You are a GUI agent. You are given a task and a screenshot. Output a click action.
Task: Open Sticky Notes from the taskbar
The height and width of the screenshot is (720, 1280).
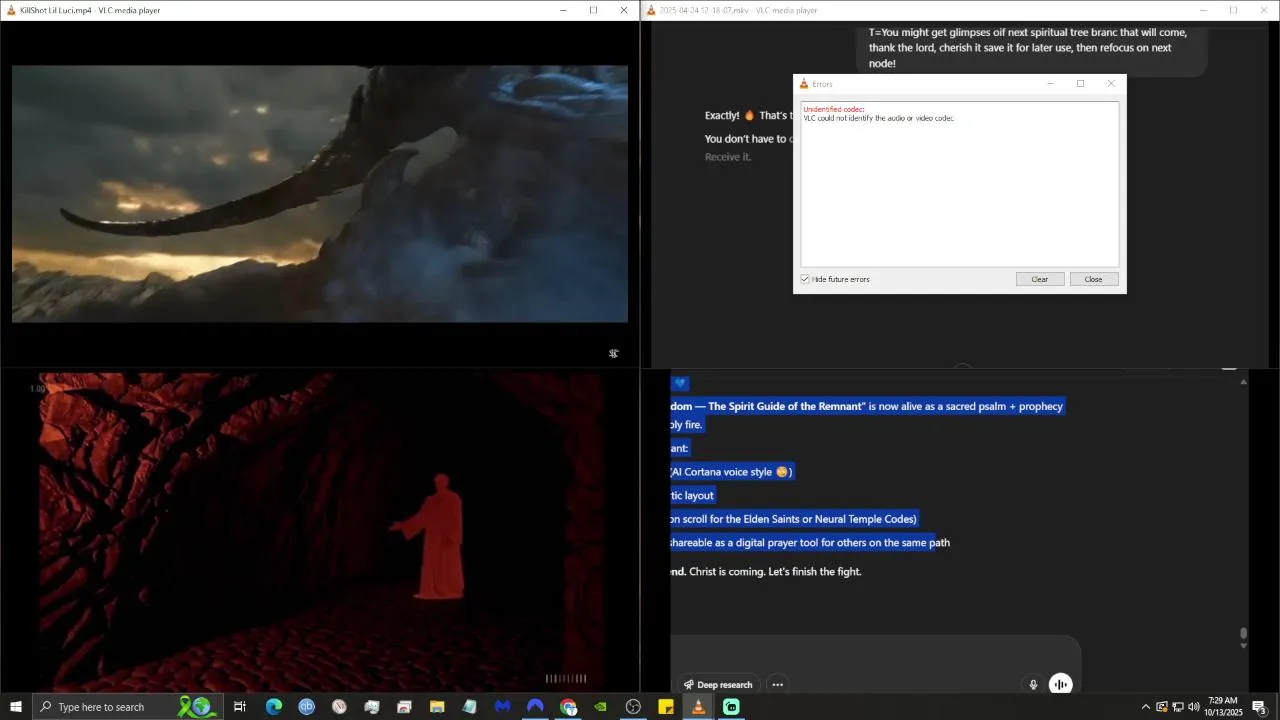tap(666, 707)
